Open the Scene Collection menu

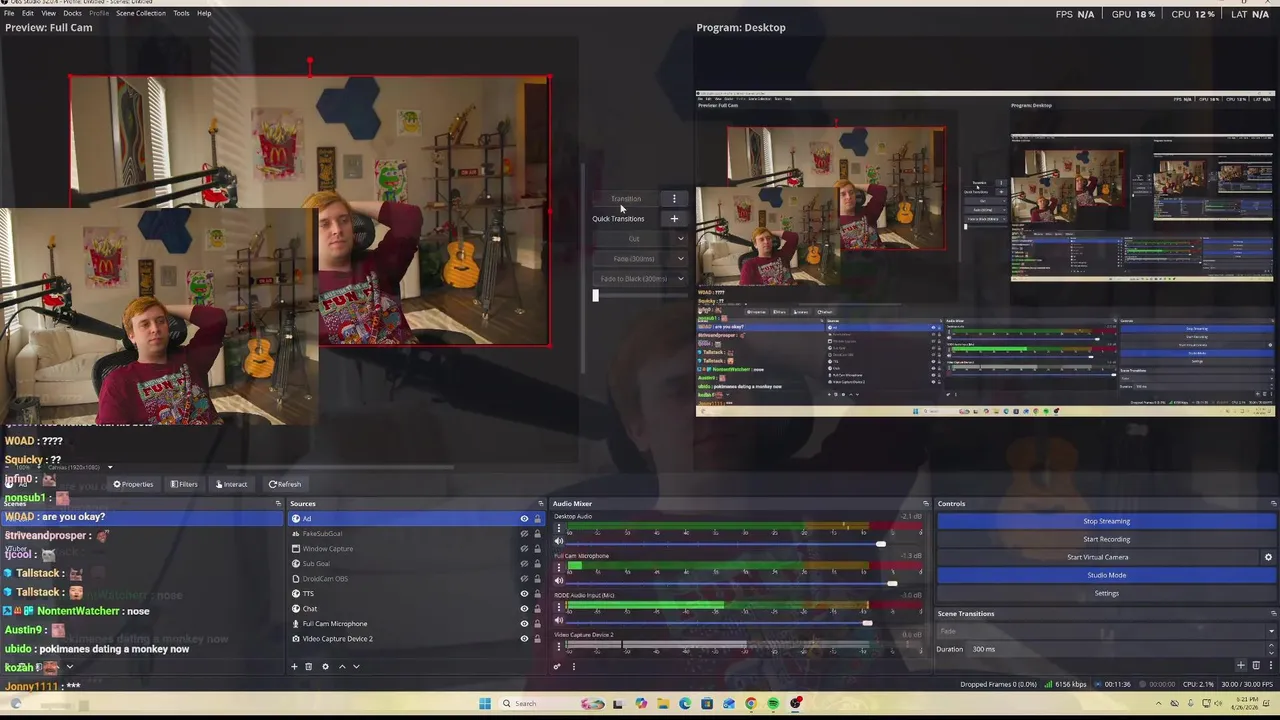click(141, 13)
